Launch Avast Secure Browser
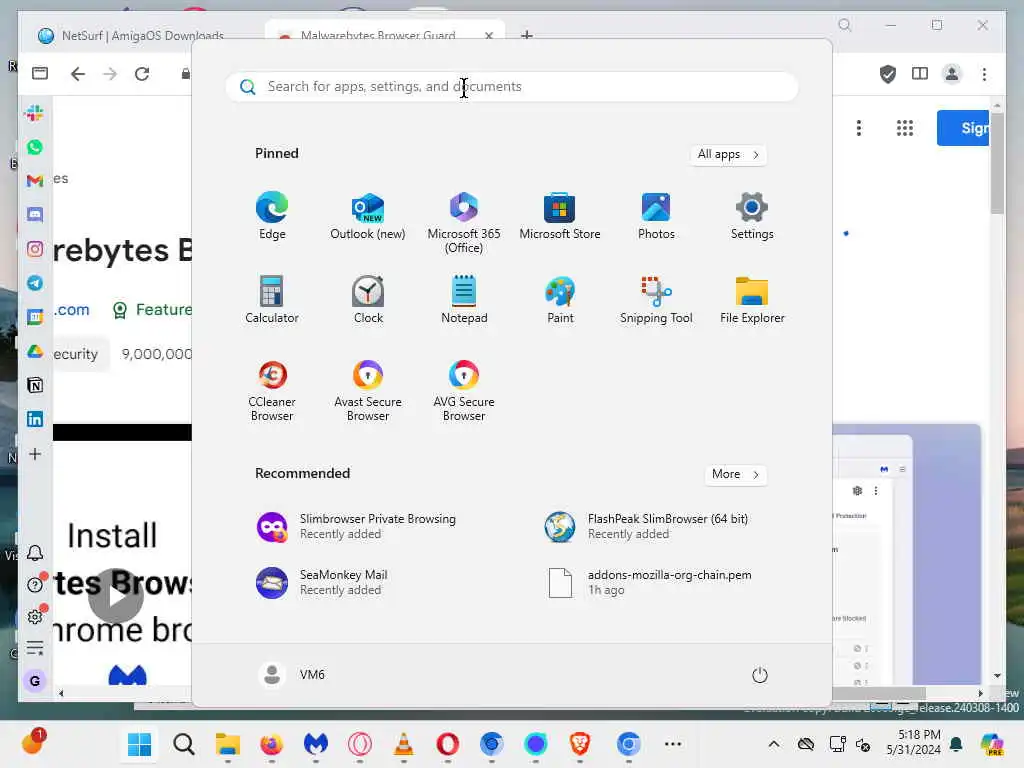Image resolution: width=1024 pixels, height=768 pixels. (368, 391)
